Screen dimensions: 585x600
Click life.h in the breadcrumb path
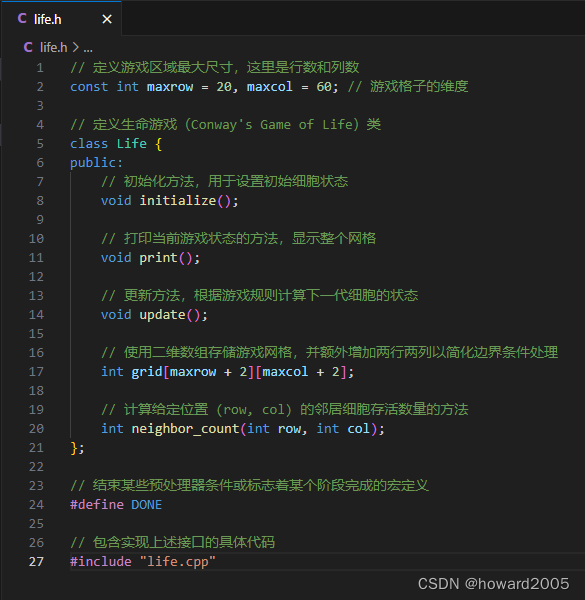pyautogui.click(x=54, y=47)
